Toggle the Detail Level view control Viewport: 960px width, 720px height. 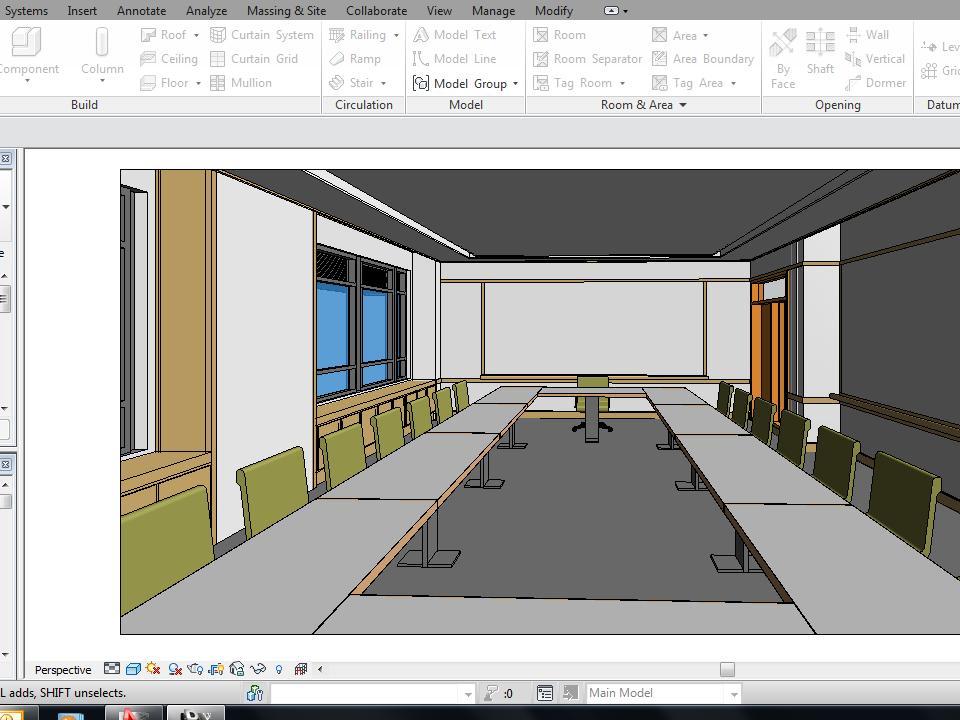(112, 669)
